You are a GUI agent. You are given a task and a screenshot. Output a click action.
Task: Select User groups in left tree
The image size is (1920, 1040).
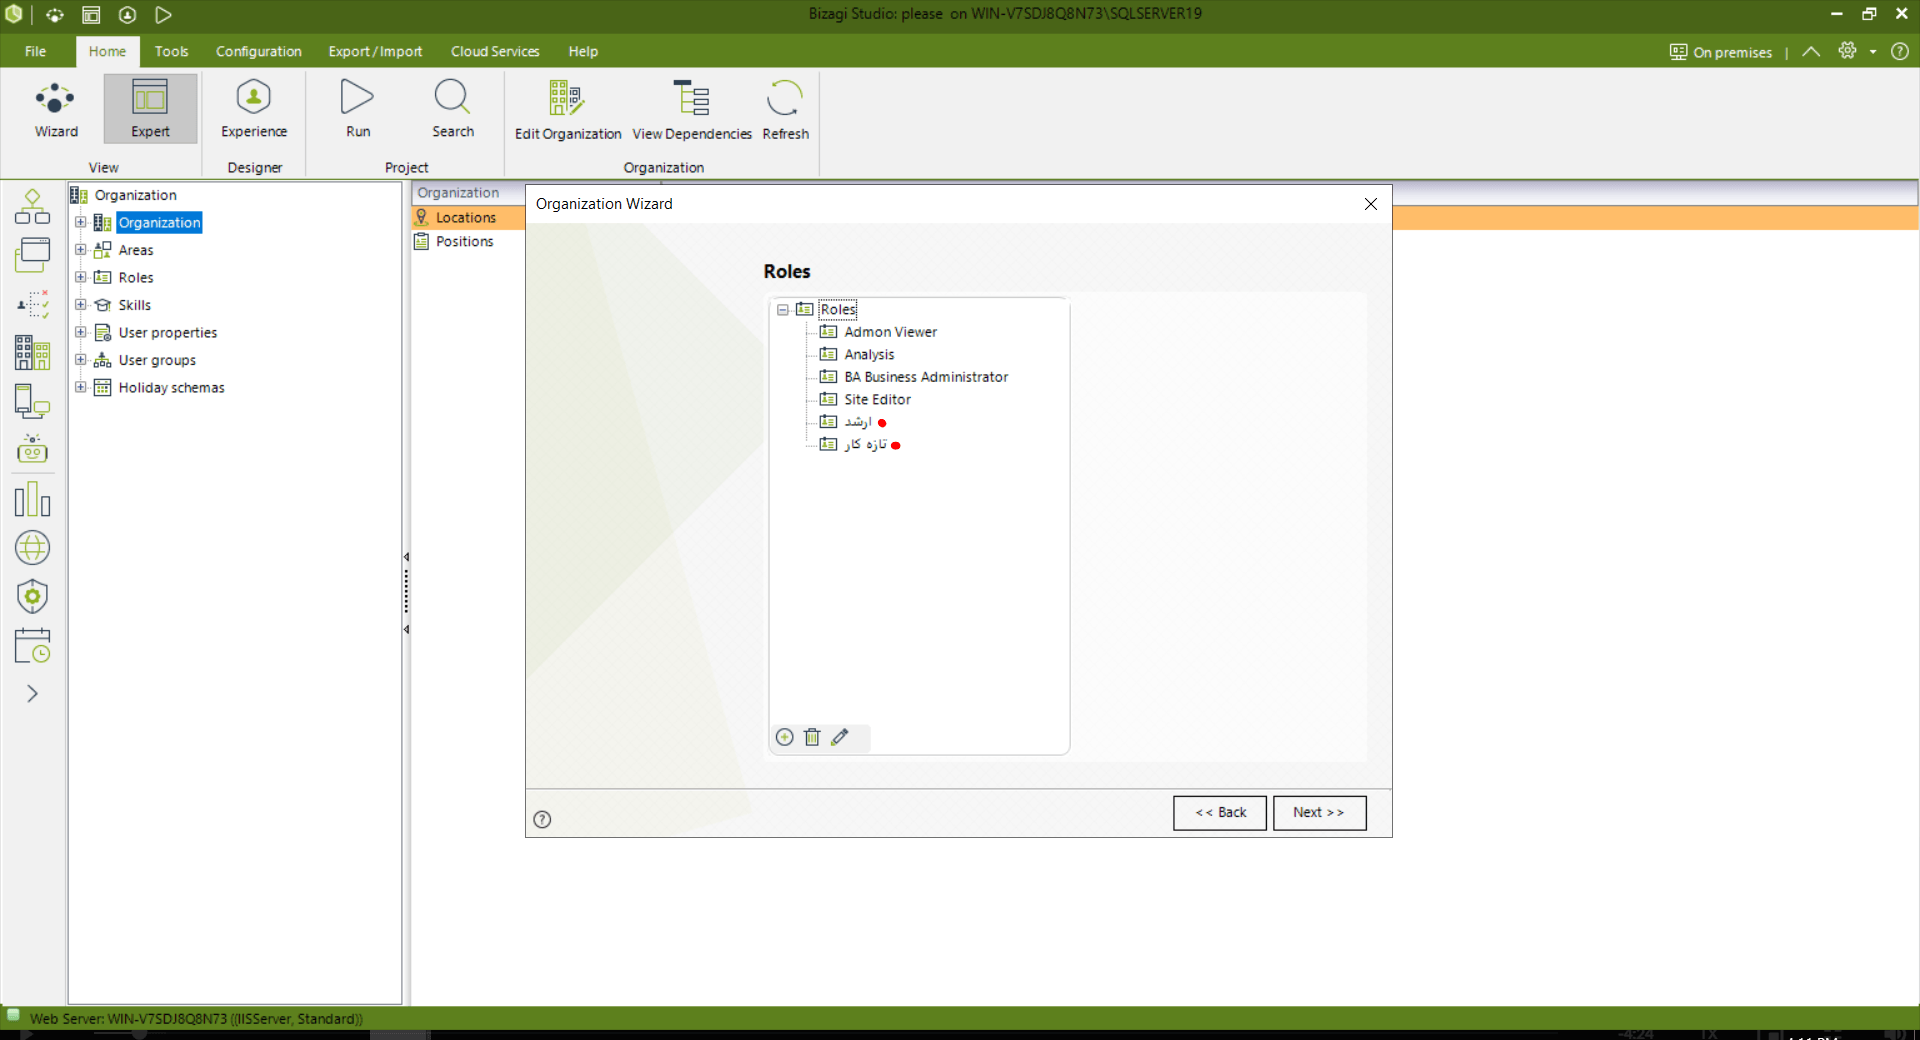[x=157, y=360]
